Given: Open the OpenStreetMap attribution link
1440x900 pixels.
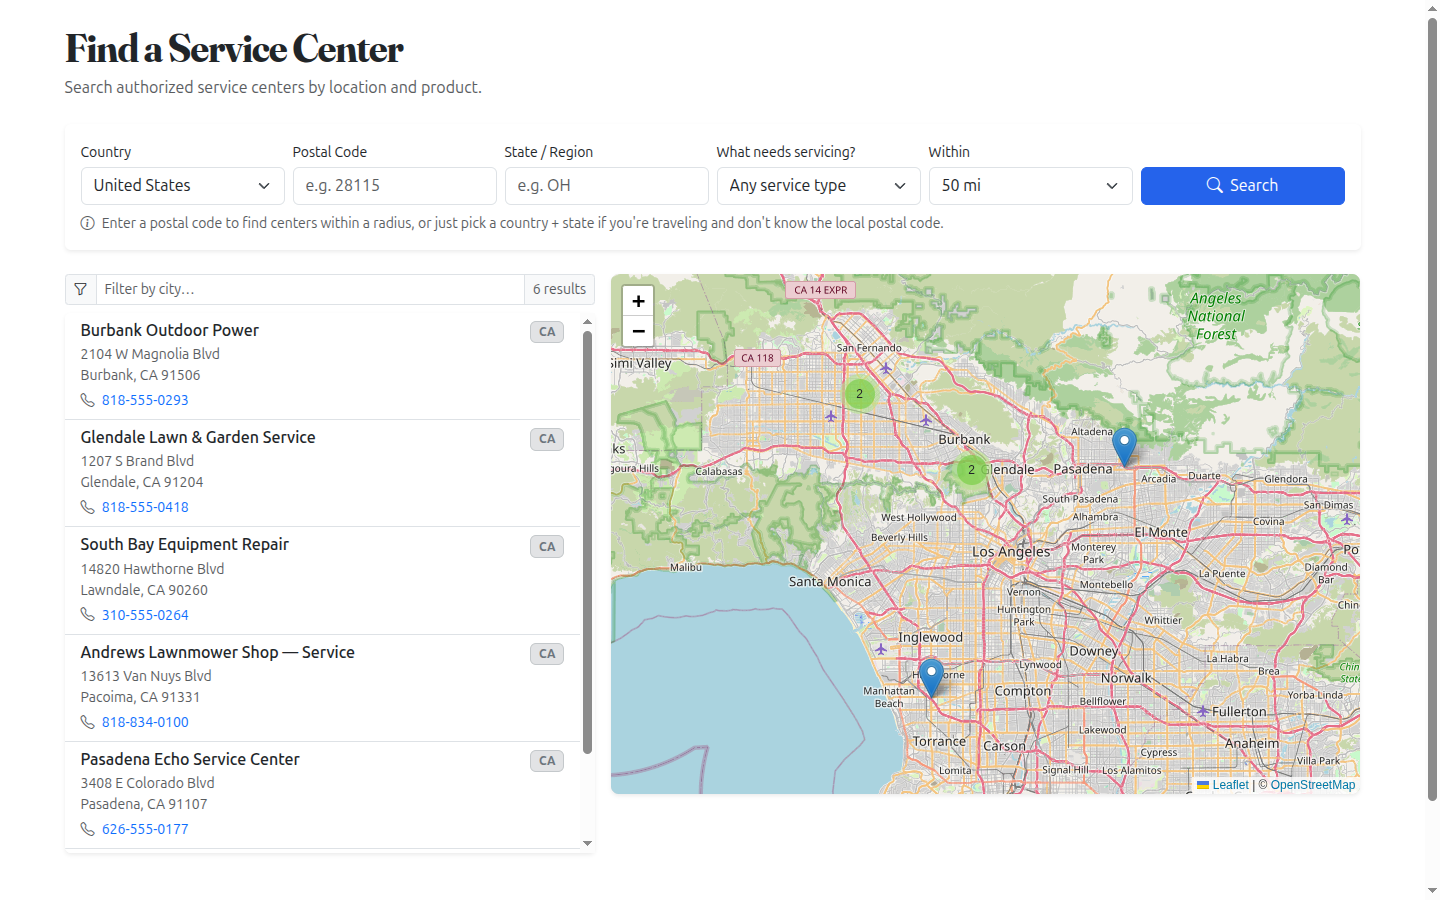Looking at the screenshot, I should 1313,785.
